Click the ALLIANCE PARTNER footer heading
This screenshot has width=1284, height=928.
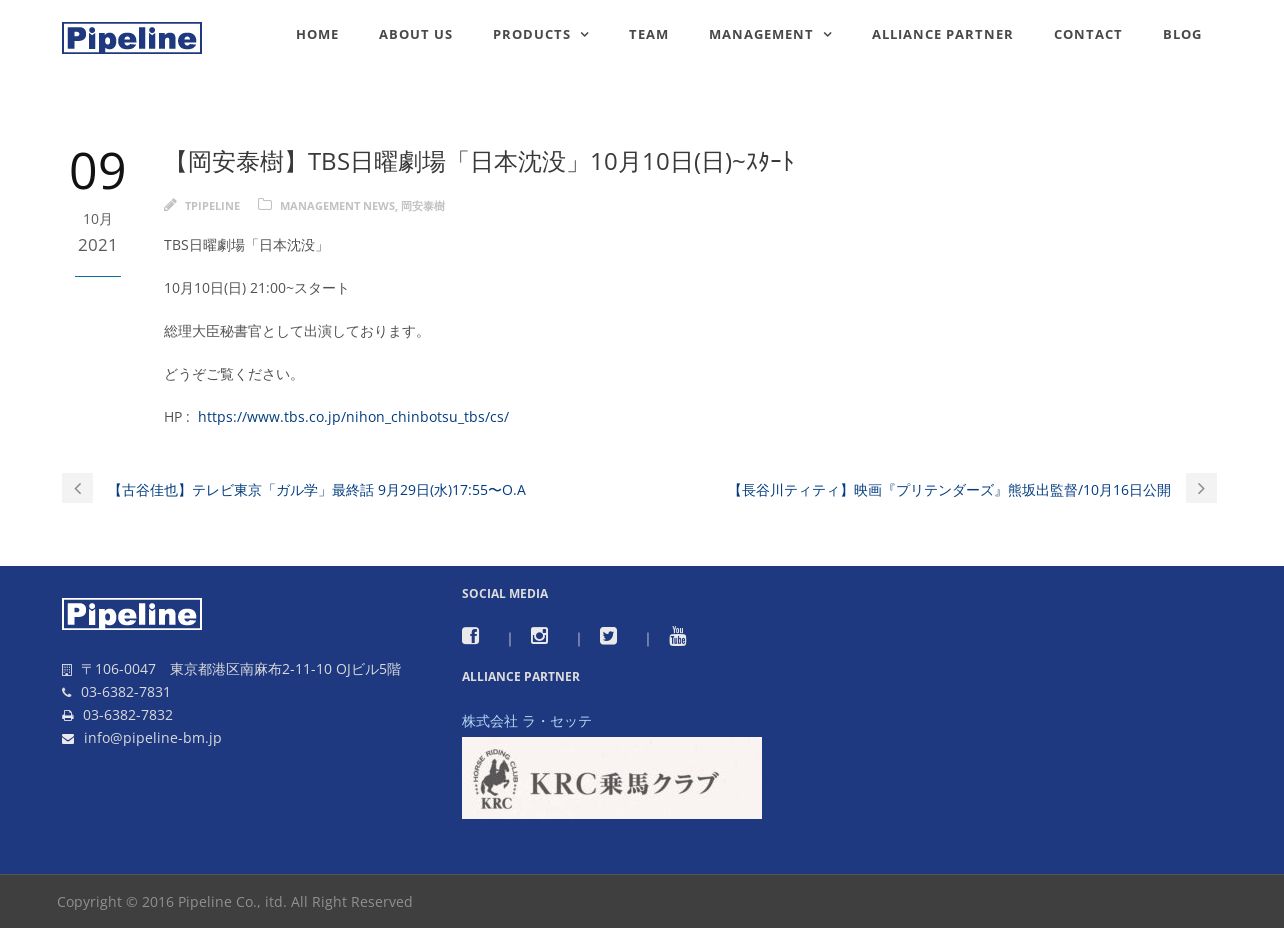(x=521, y=677)
